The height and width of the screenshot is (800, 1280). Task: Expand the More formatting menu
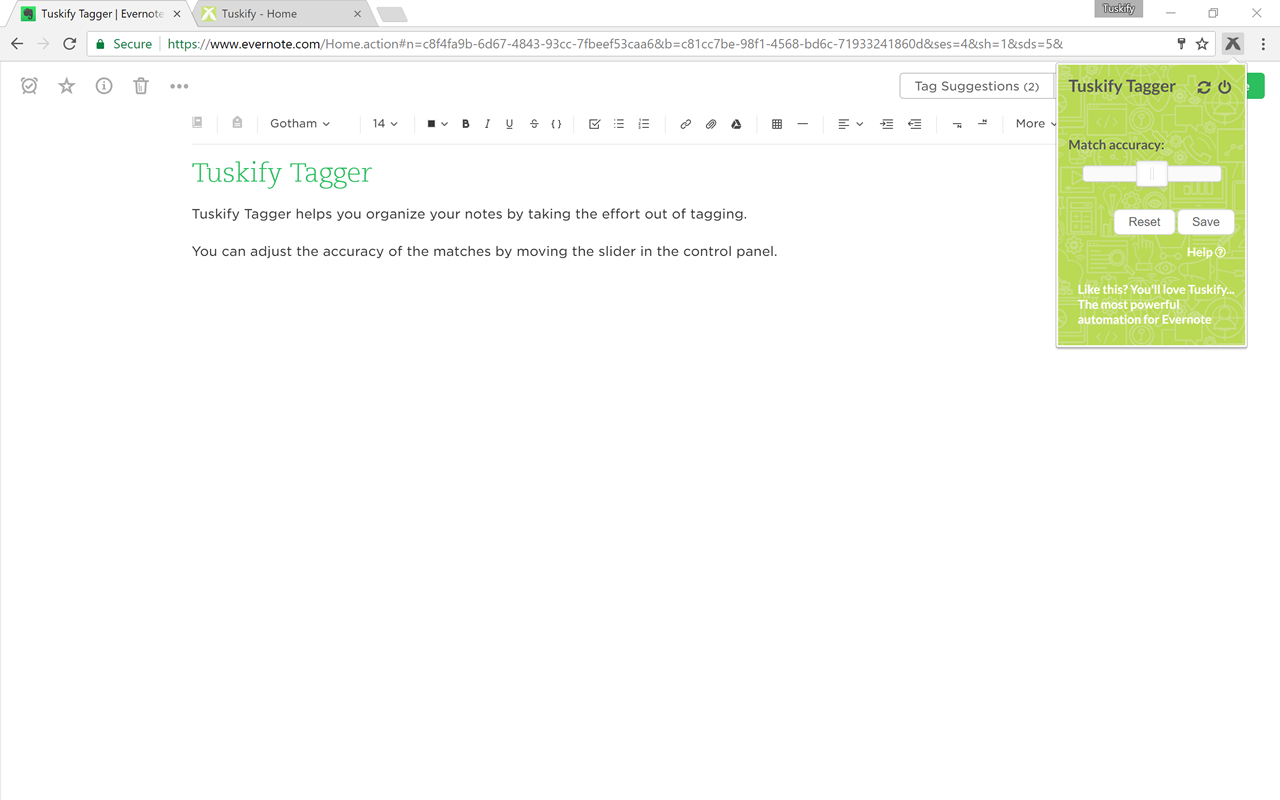click(x=1035, y=124)
